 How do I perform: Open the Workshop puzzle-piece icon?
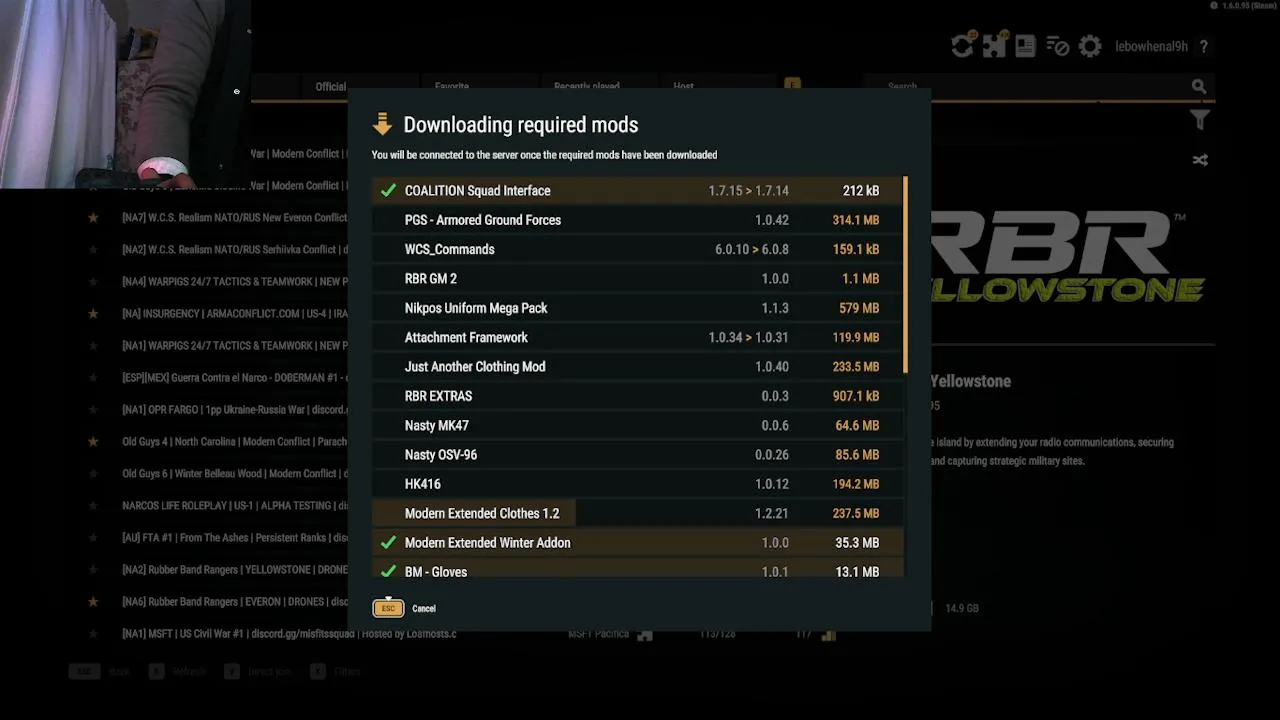pos(994,46)
